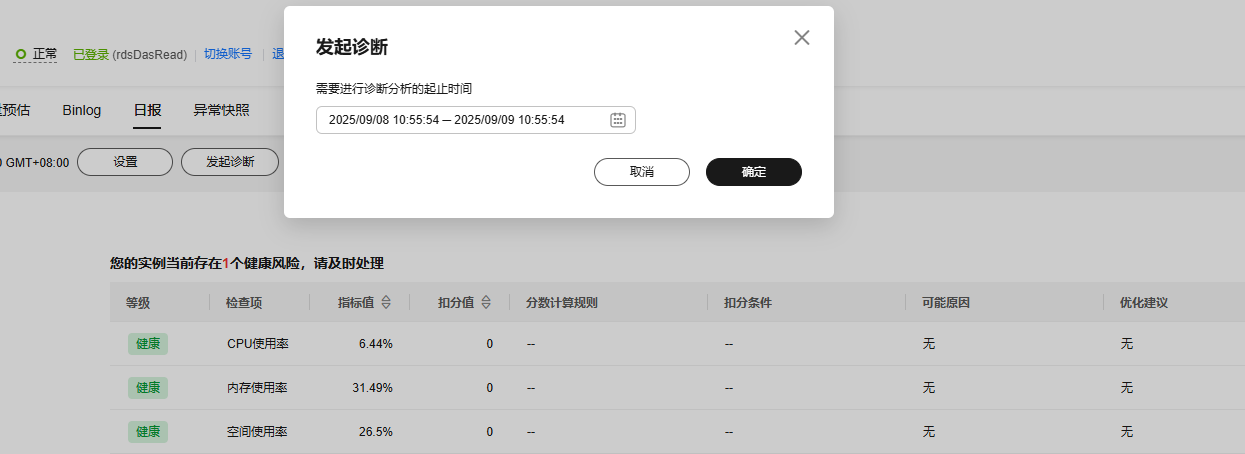Viewport: 1245px width, 454px height.
Task: Click the 设置 button
Action: tap(125, 162)
